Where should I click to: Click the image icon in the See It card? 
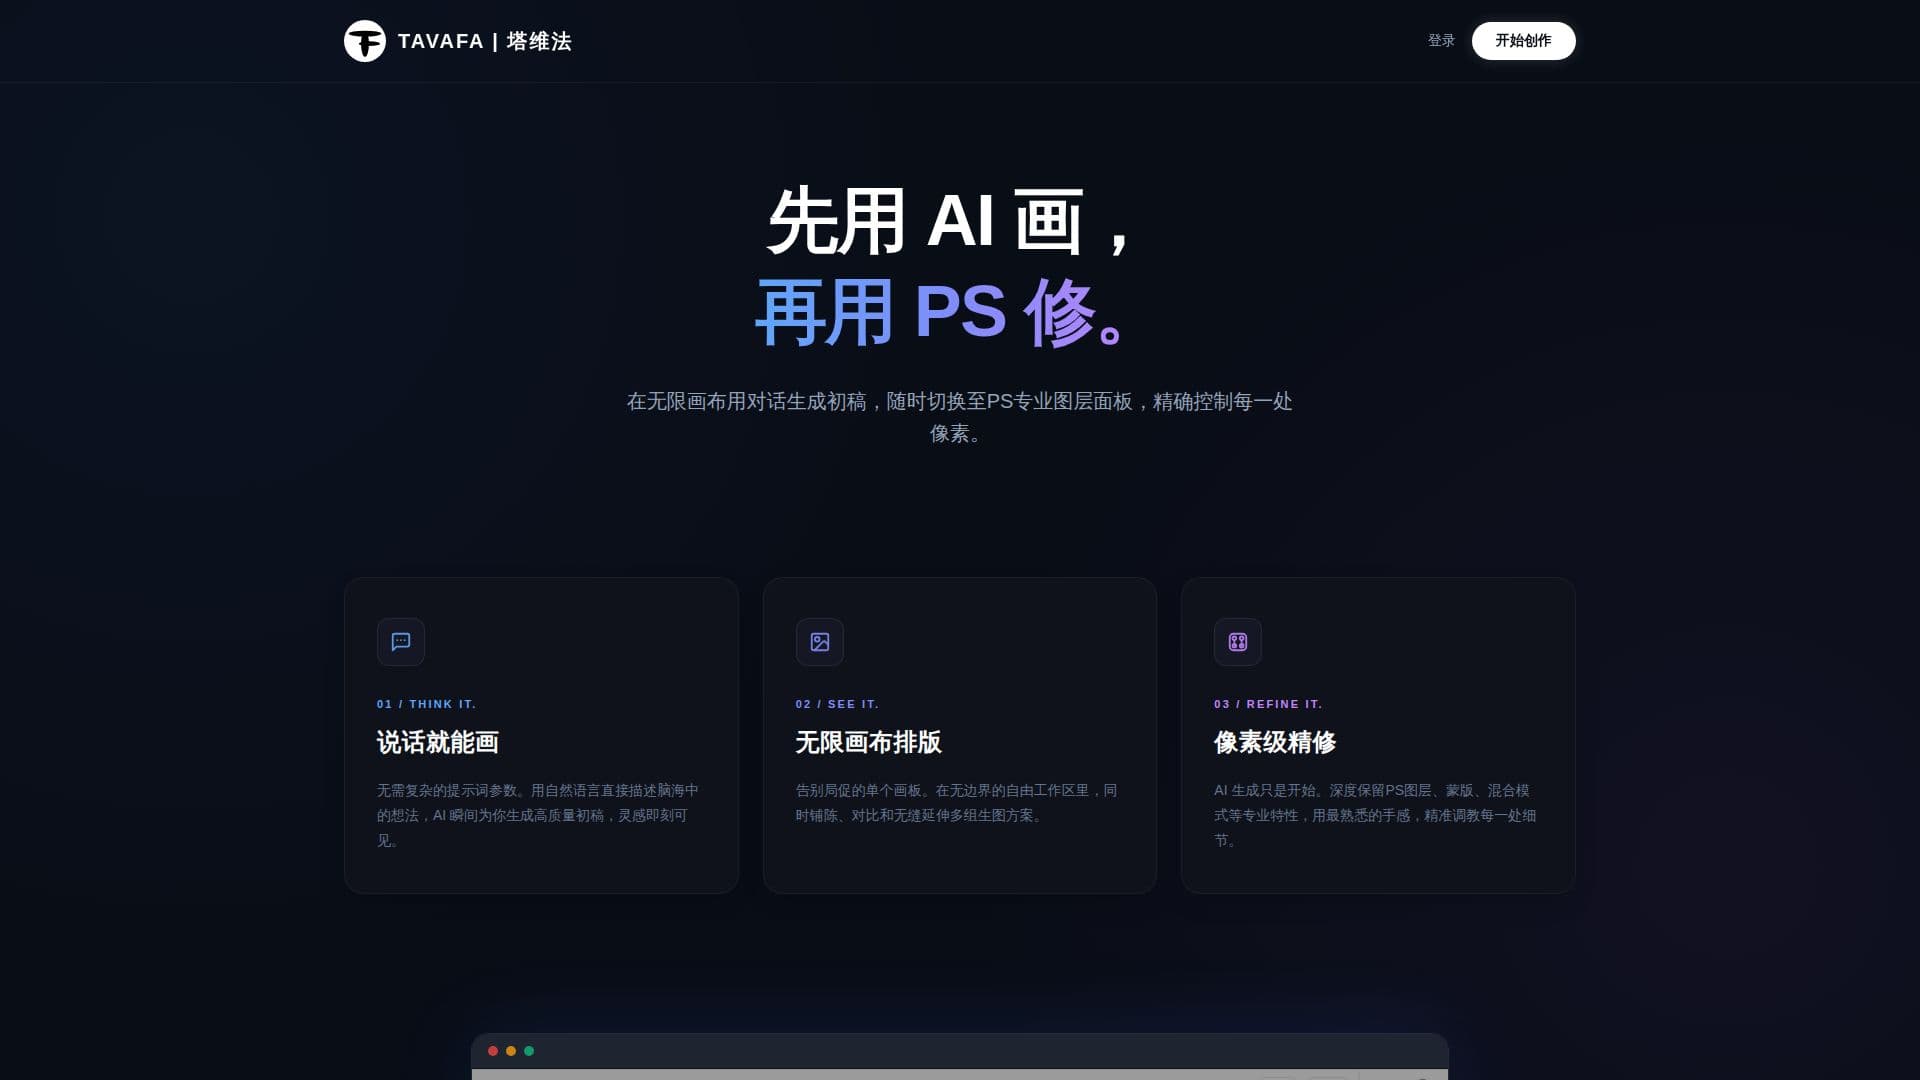820,642
